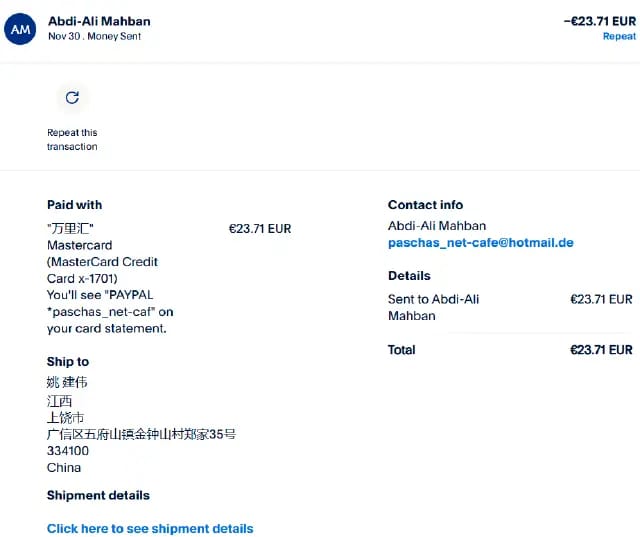Click the 'Paid with' heading
Viewport: 640px width, 537px height.
(x=75, y=205)
